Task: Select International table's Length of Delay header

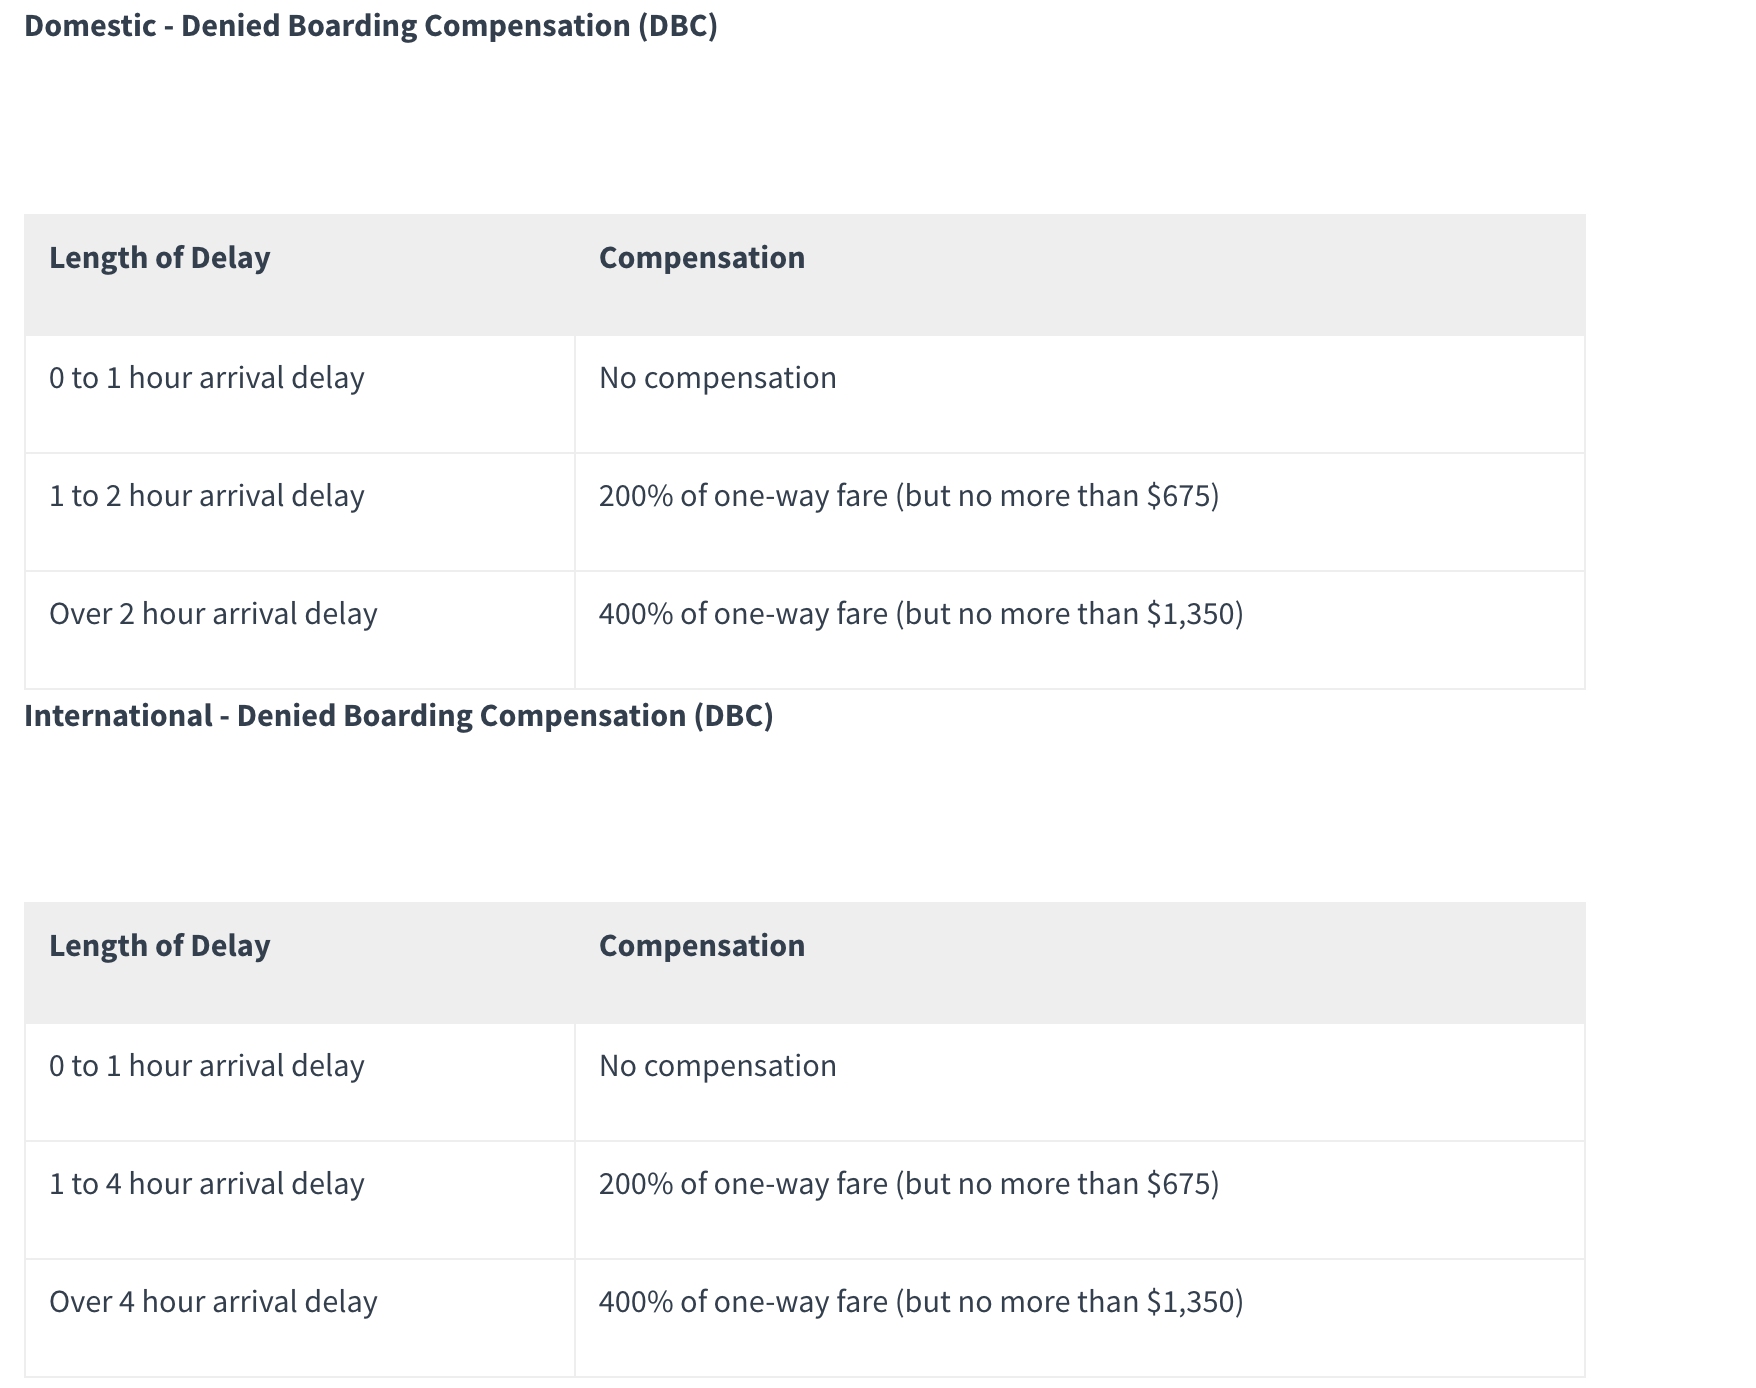Action: (160, 946)
